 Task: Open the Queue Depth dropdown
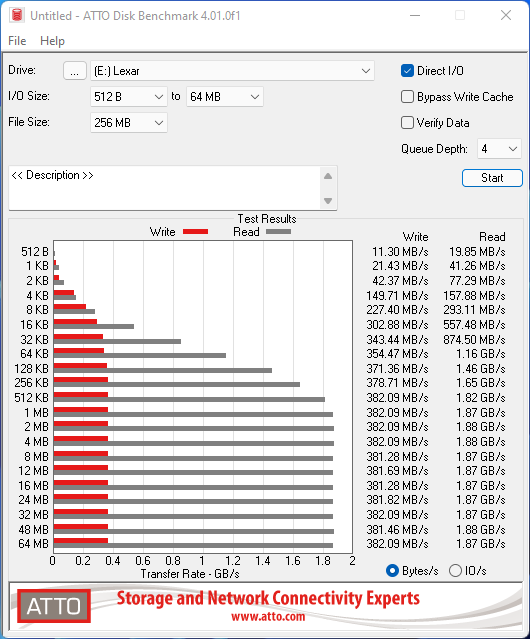pyautogui.click(x=499, y=149)
